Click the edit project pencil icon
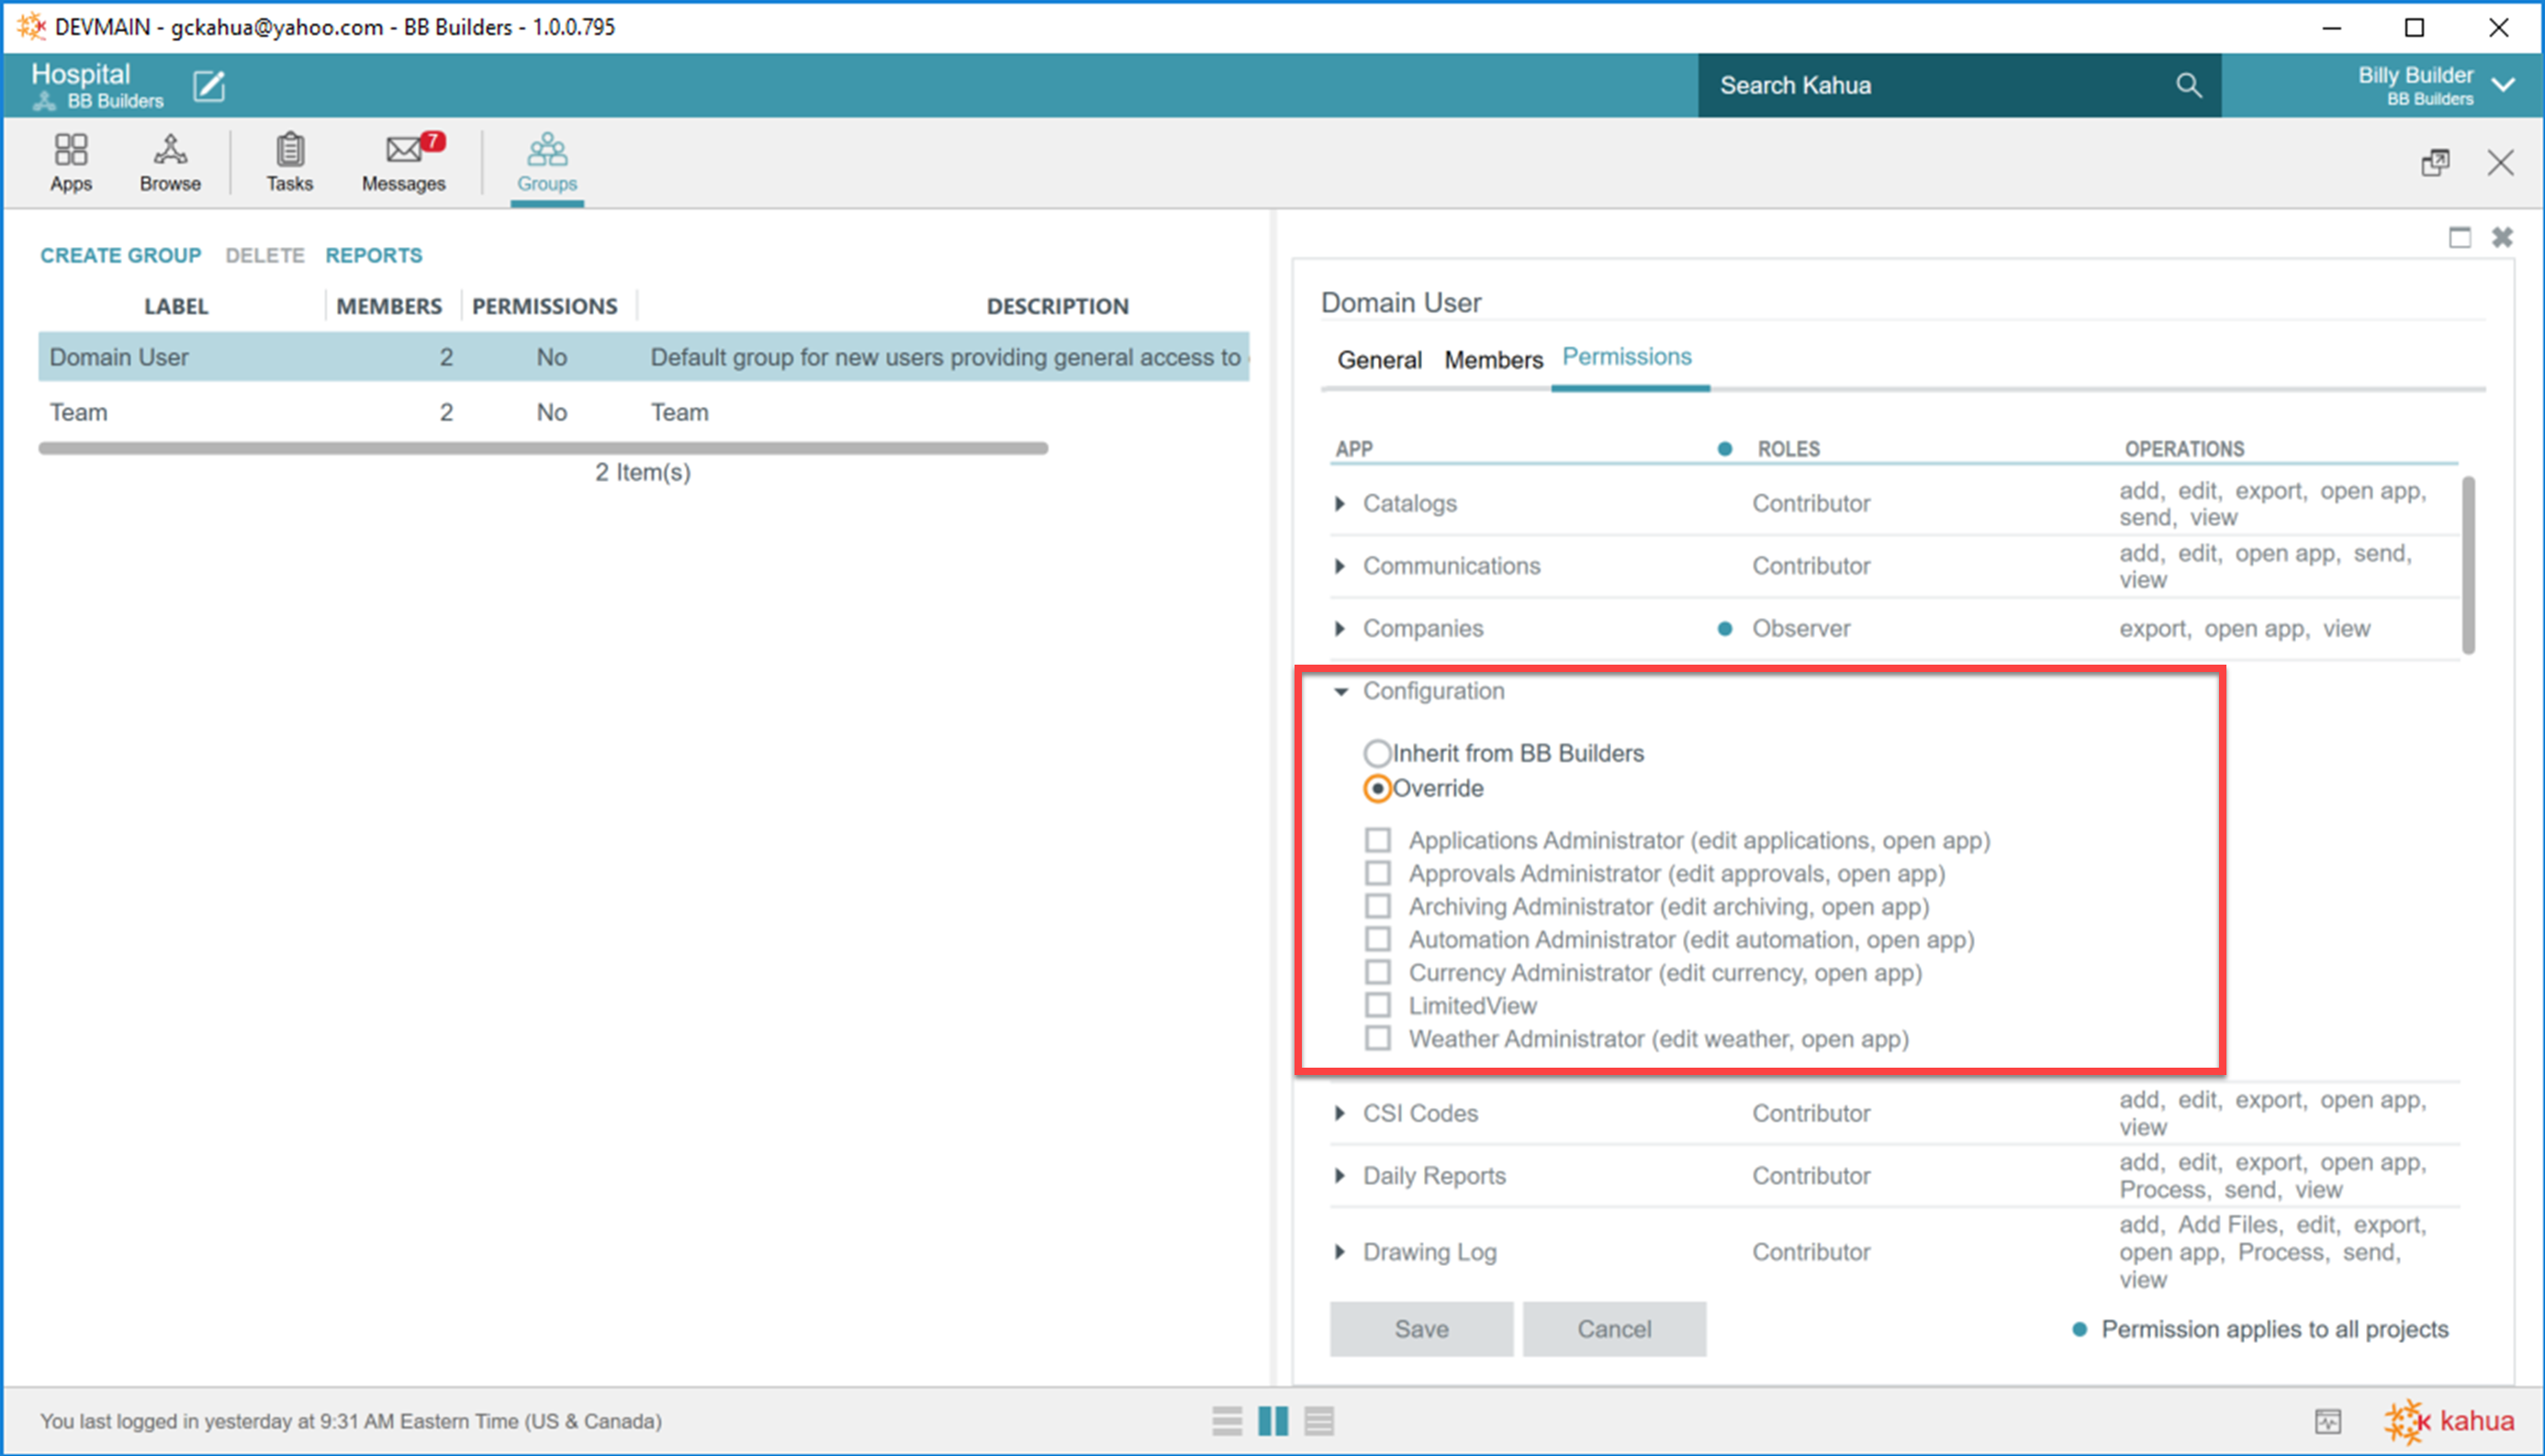This screenshot has width=2545, height=1456. point(209,86)
